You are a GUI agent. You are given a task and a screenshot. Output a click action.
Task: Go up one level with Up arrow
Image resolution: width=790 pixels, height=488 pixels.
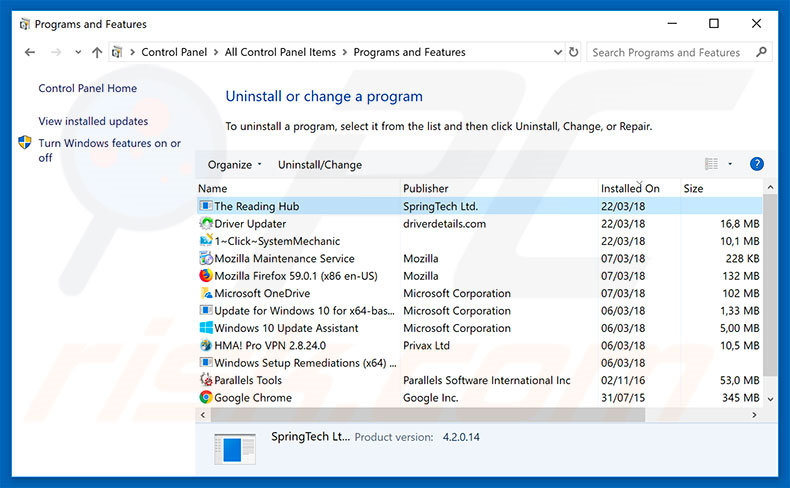(x=97, y=52)
